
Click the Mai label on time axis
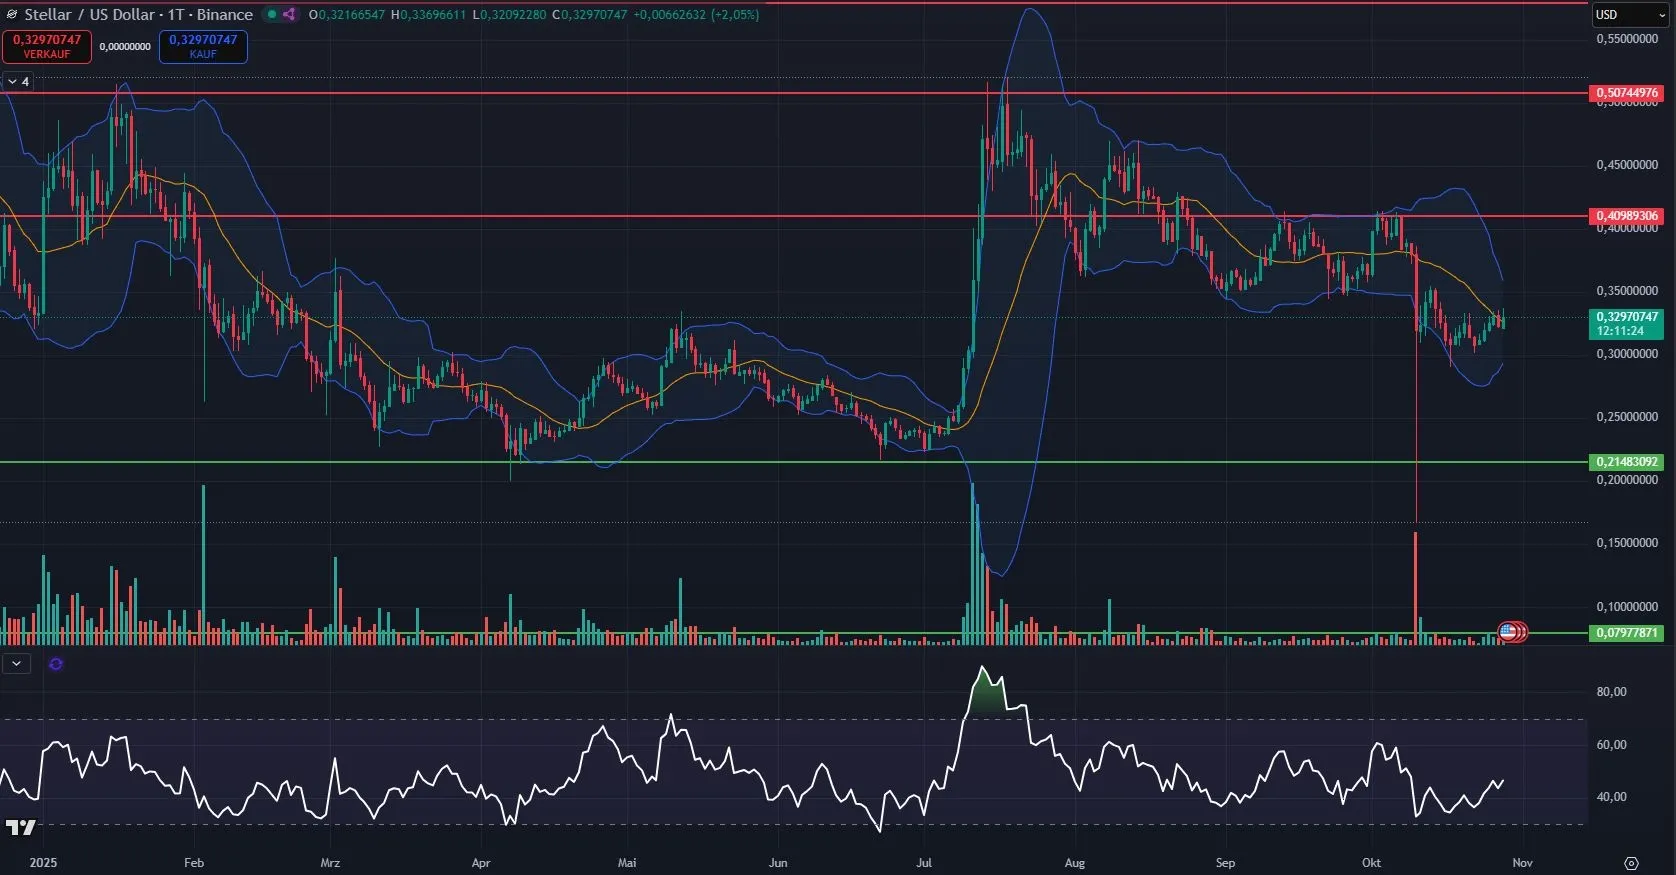pos(627,863)
